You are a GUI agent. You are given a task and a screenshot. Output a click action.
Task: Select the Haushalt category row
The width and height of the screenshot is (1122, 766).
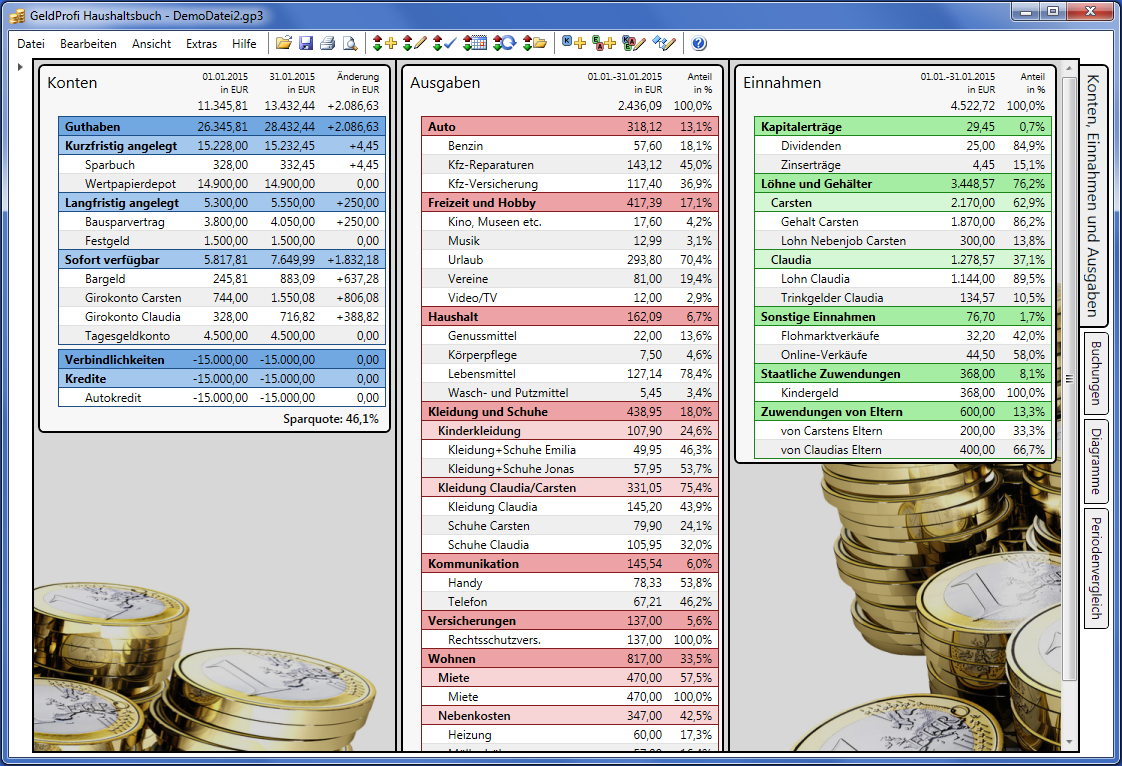click(x=569, y=316)
